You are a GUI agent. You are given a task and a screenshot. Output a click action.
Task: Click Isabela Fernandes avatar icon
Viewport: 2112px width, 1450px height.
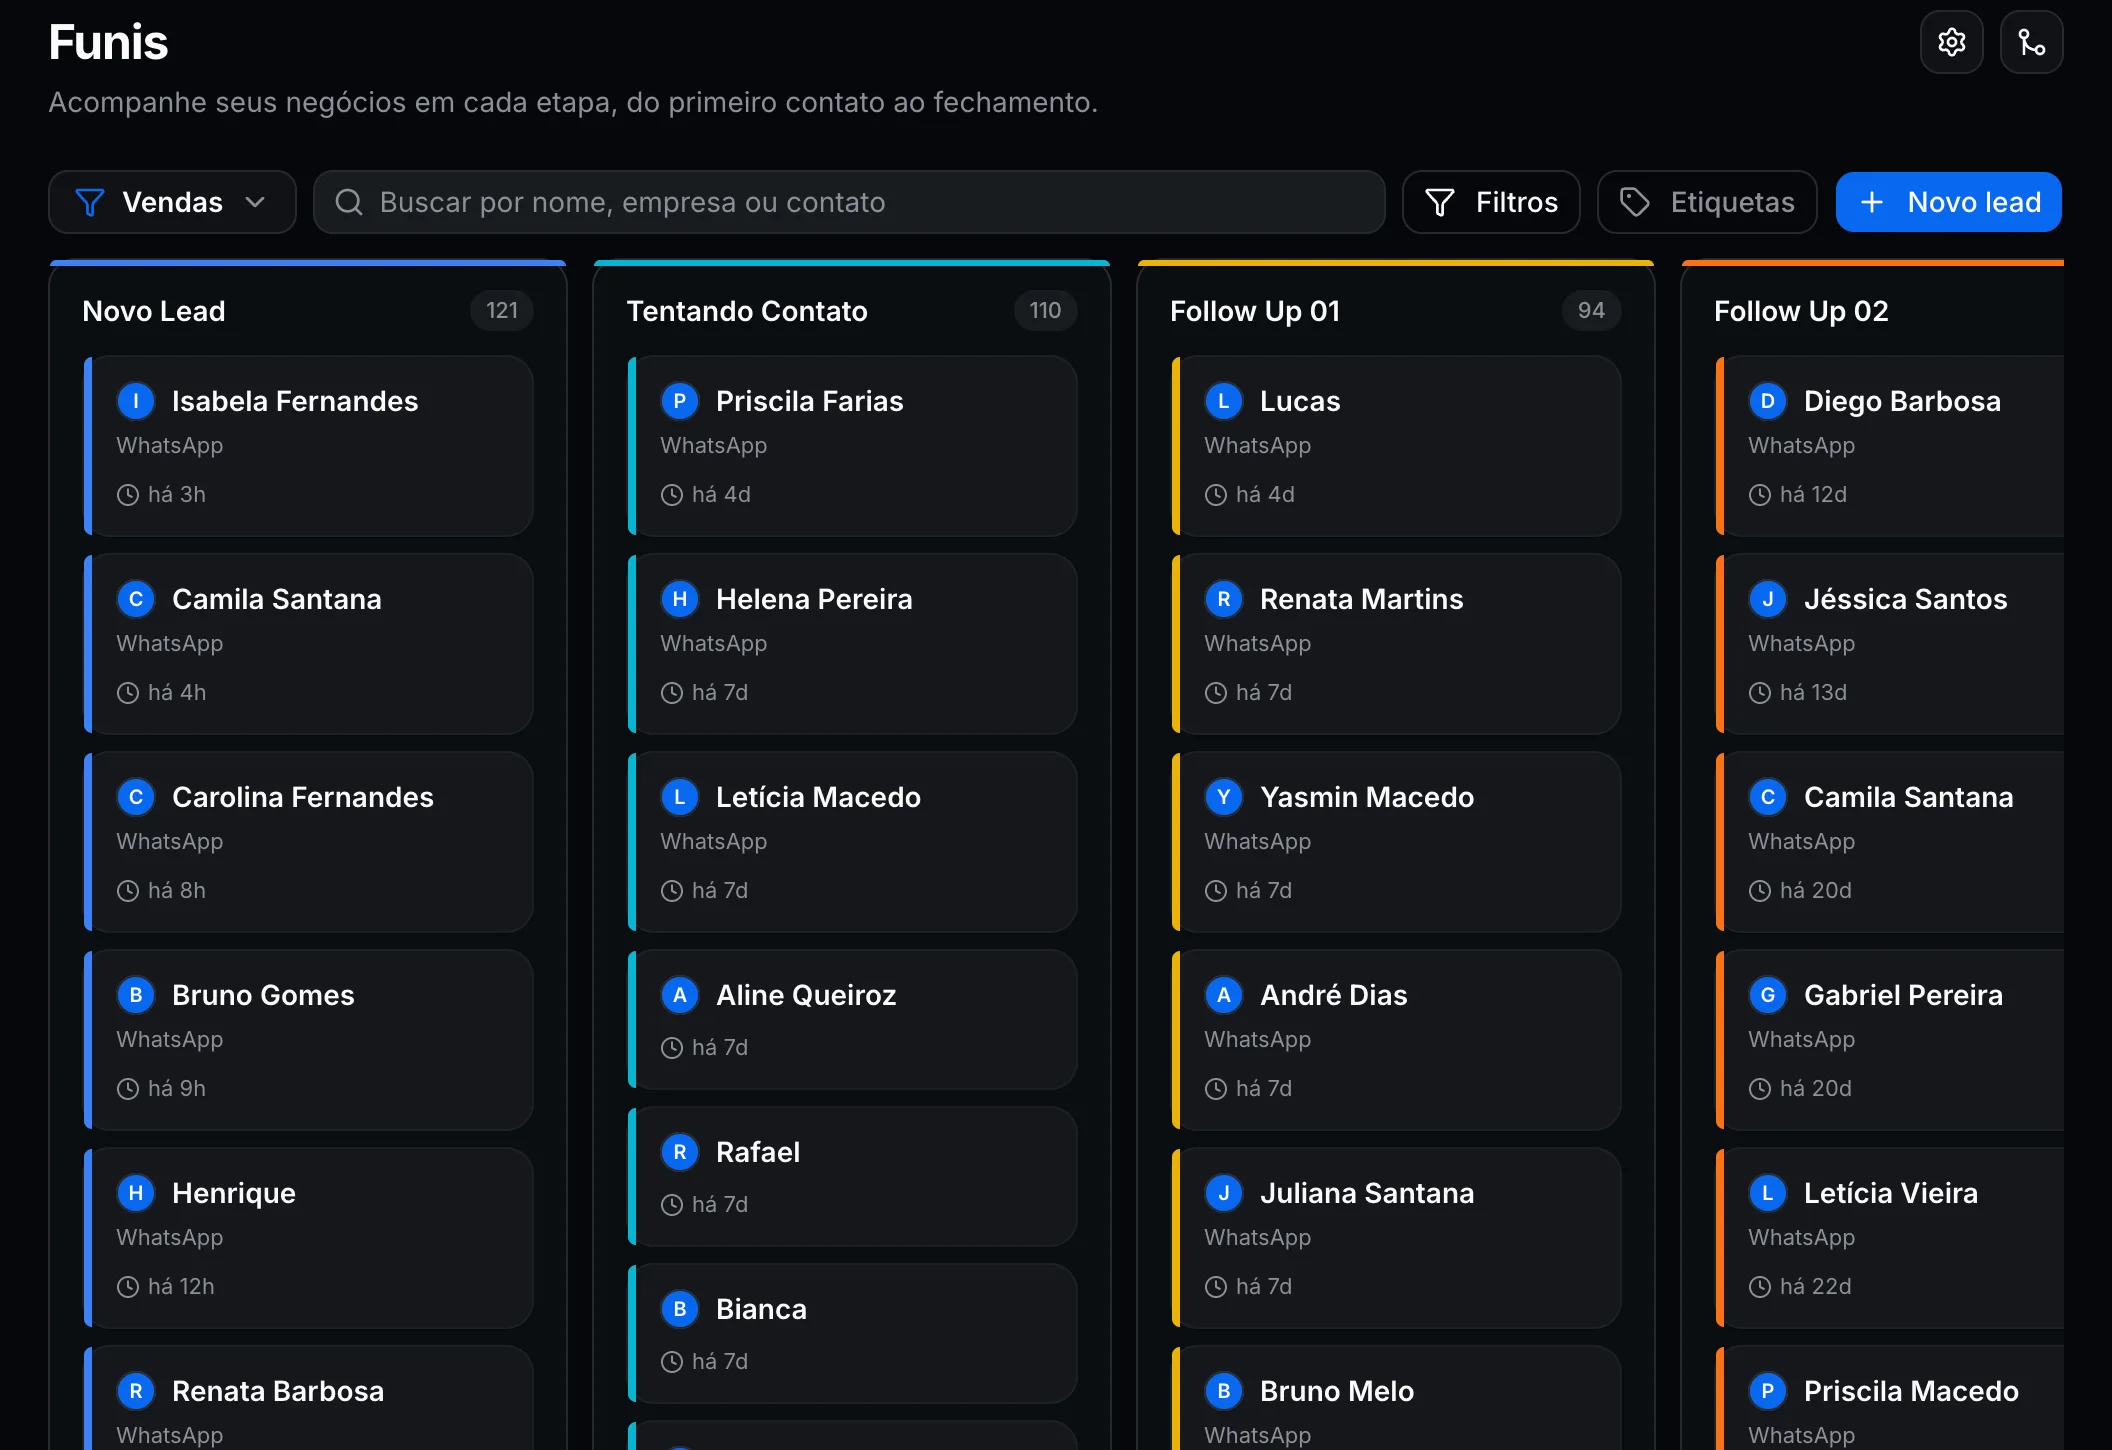click(x=136, y=401)
